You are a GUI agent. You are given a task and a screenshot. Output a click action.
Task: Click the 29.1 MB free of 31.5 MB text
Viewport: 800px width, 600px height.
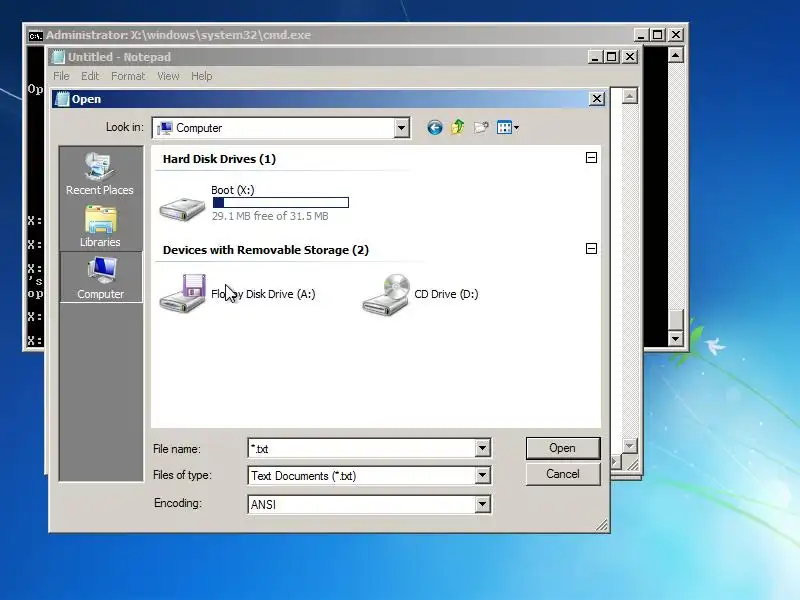270,216
